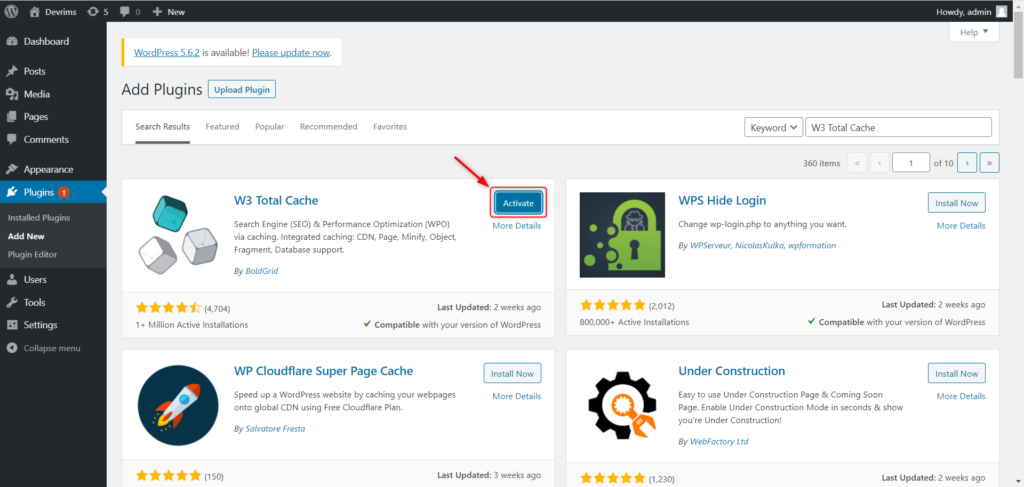Image resolution: width=1024 pixels, height=487 pixels.
Task: Install WP Cloudflare Super Page Cache
Action: point(513,373)
